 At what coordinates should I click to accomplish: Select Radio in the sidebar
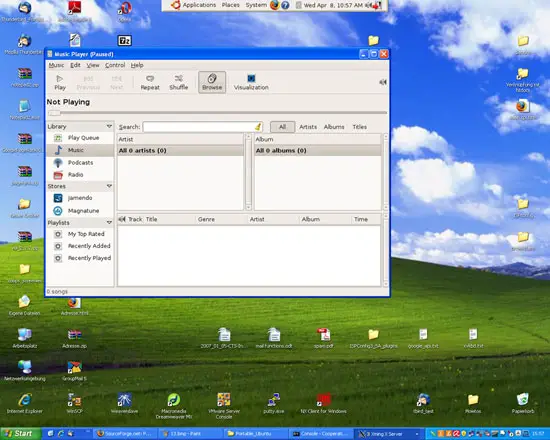click(80, 175)
